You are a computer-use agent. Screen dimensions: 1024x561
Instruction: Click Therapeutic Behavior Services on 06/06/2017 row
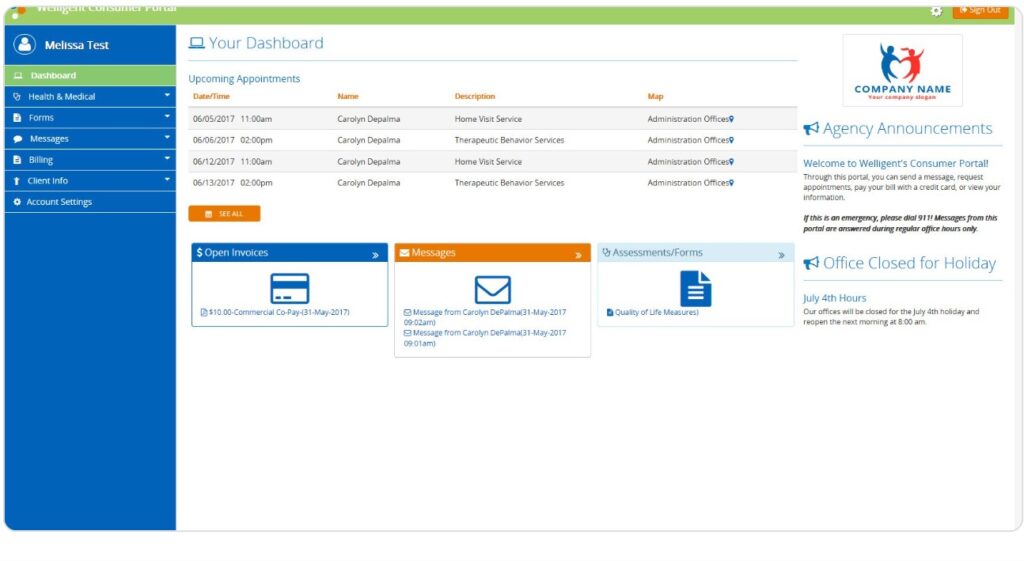pyautogui.click(x=509, y=140)
